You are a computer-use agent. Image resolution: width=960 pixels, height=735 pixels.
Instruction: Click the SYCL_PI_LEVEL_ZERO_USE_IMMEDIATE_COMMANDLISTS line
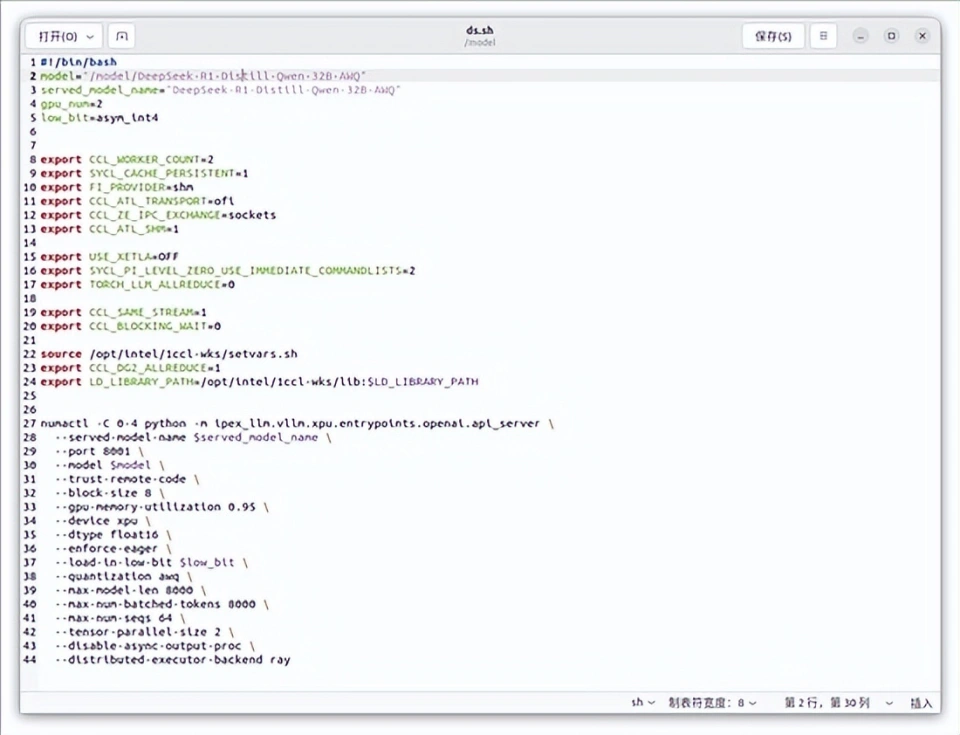coord(228,271)
